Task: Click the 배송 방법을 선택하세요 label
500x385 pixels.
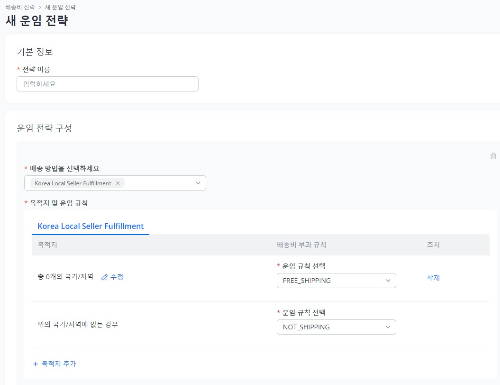Action: [x=64, y=168]
